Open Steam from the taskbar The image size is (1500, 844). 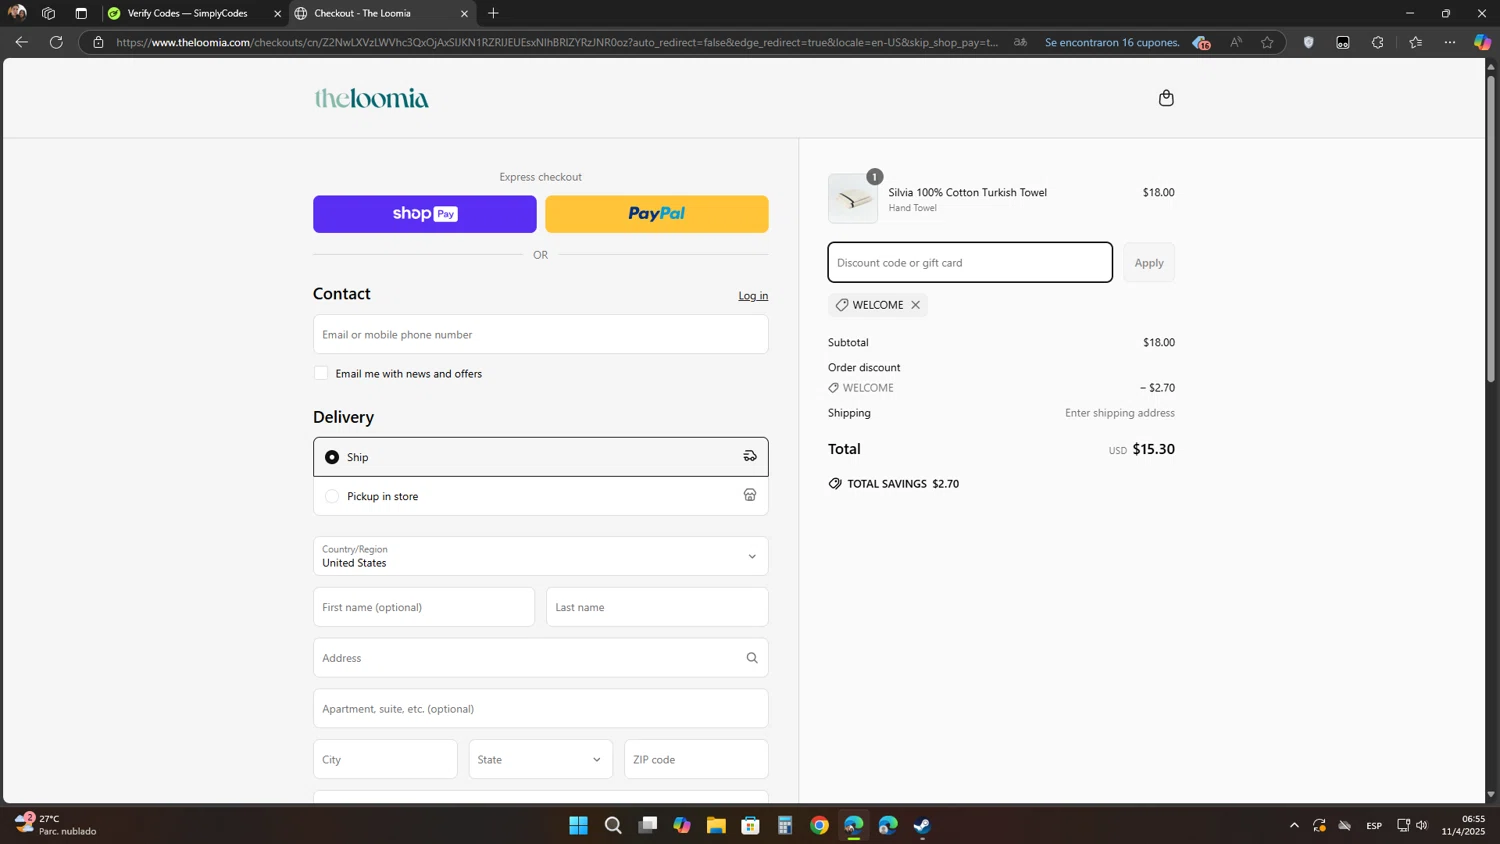click(x=922, y=825)
